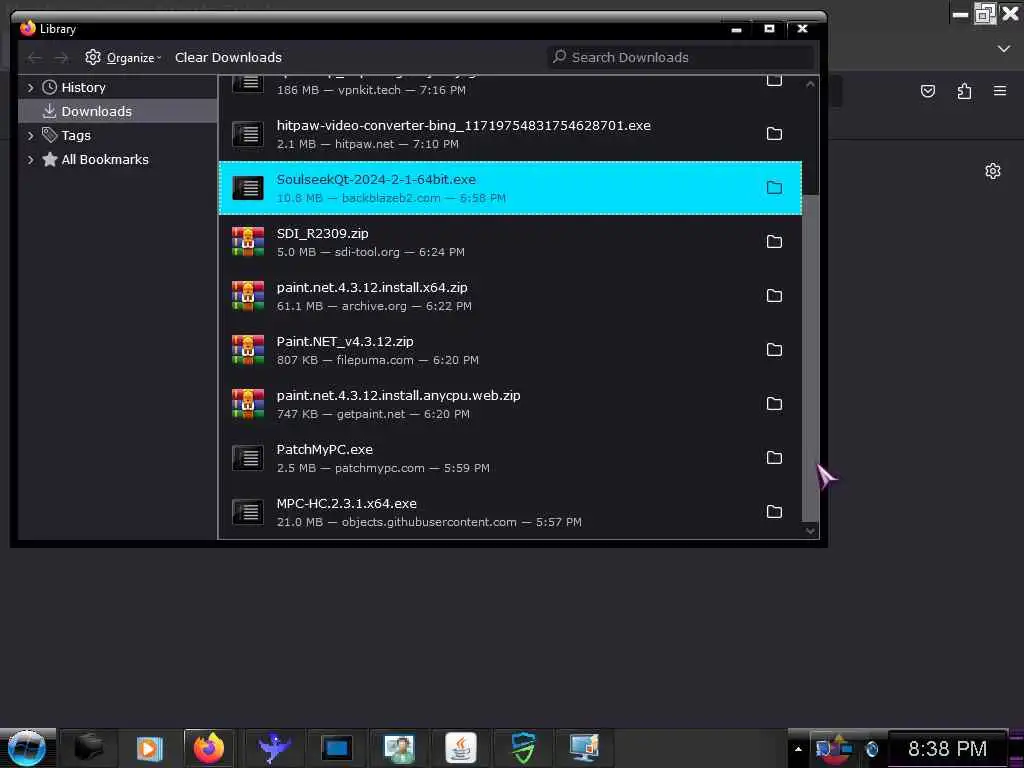Click the downloads list scrollbar thumb
This screenshot has width=1024, height=768.
tap(810, 356)
